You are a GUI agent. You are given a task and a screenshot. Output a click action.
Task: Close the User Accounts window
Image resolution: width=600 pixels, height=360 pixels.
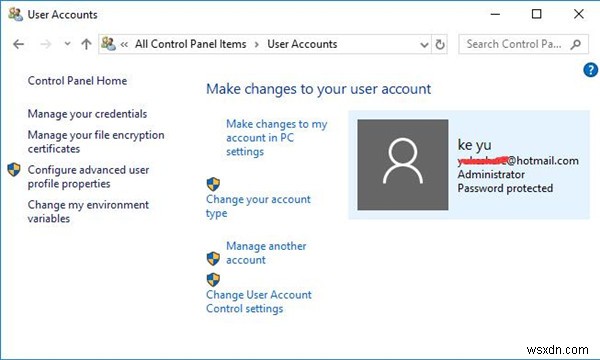579,14
